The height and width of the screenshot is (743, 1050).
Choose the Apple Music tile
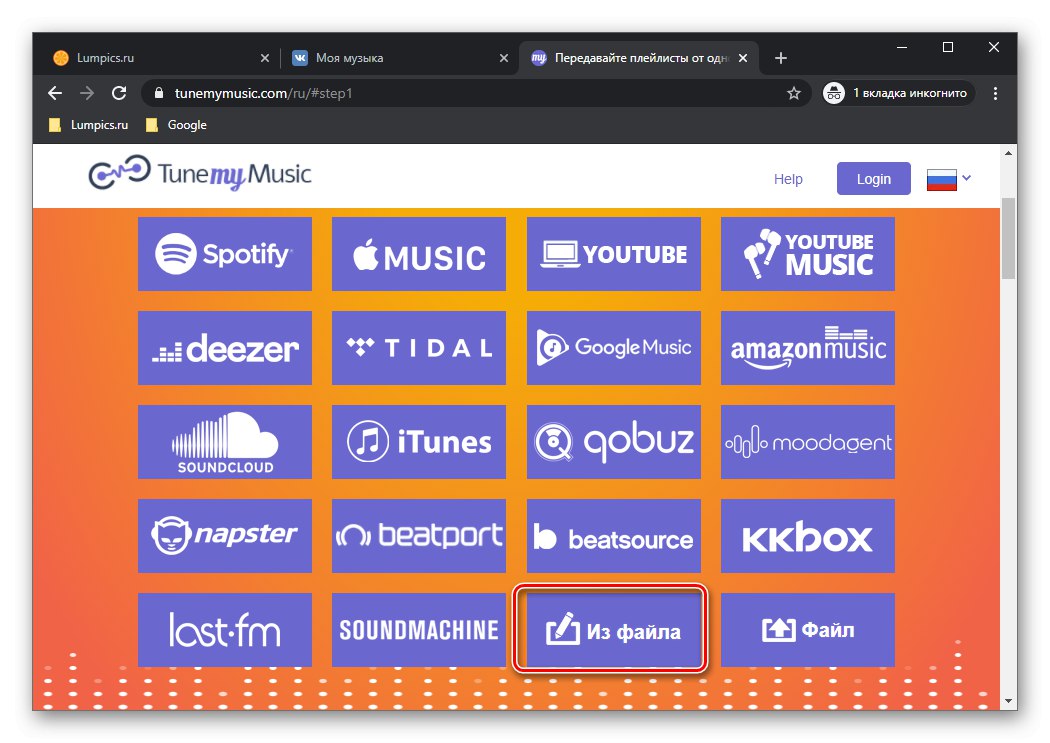coord(419,254)
